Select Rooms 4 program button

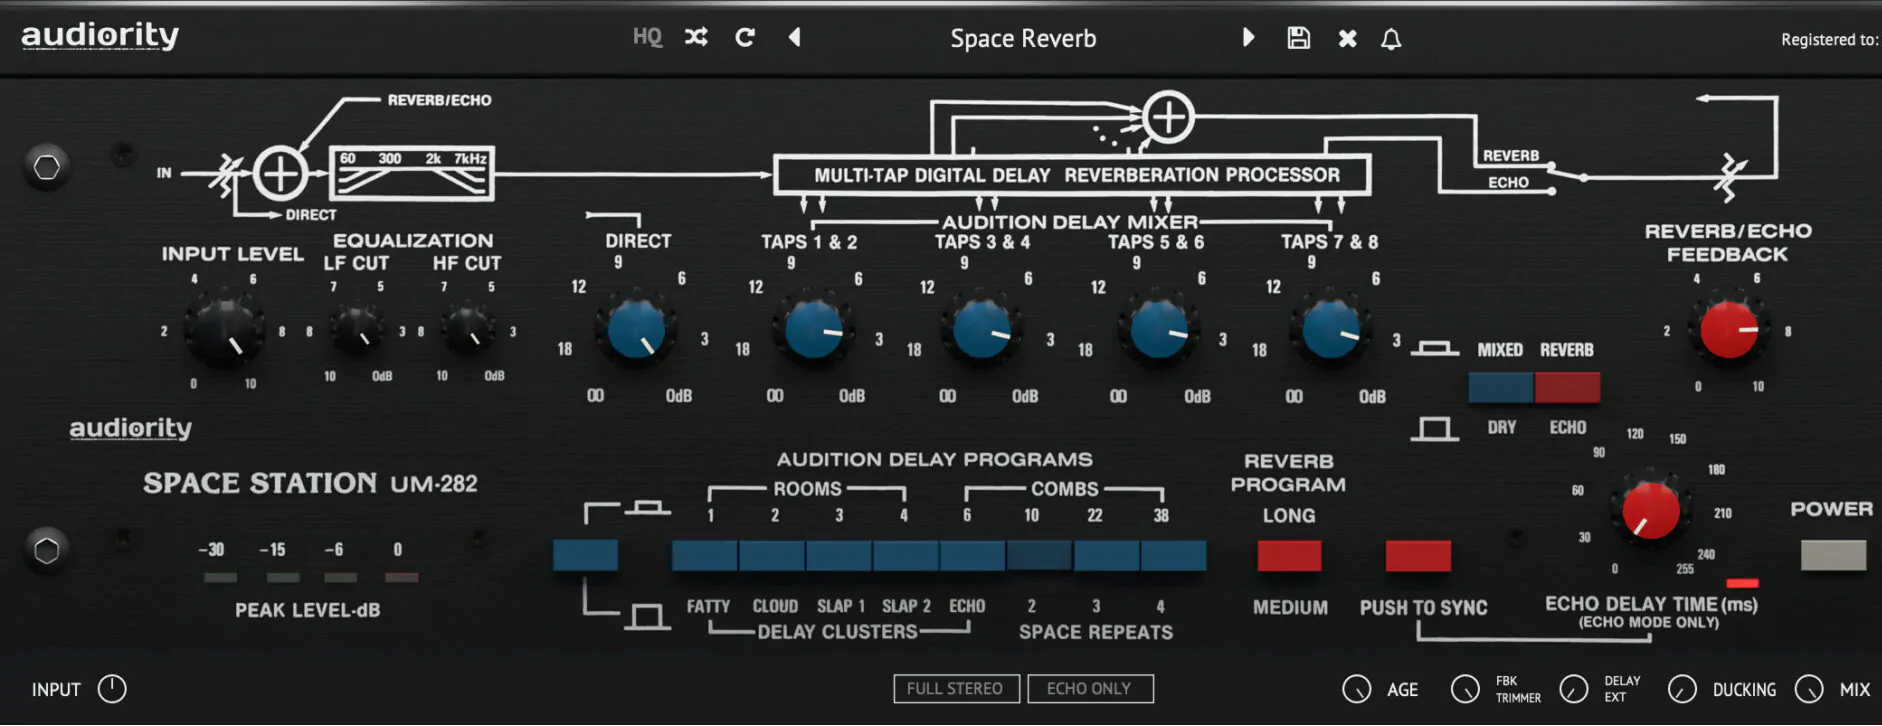pyautogui.click(x=906, y=555)
